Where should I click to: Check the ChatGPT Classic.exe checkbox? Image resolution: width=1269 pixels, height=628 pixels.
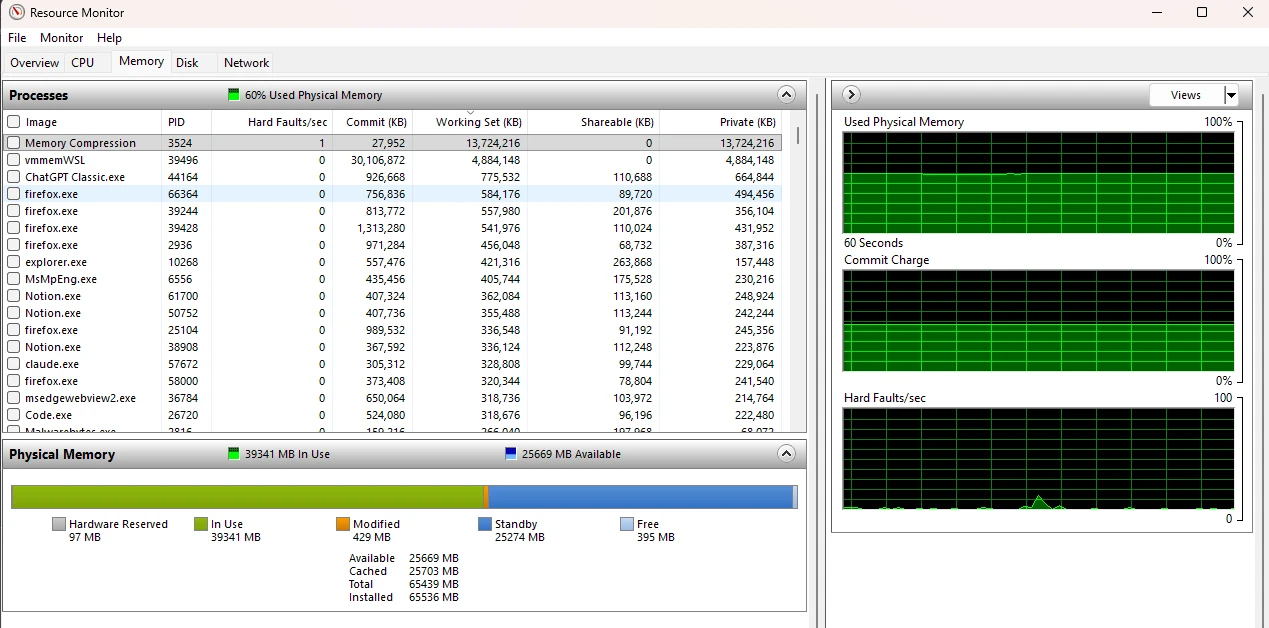tap(14, 177)
